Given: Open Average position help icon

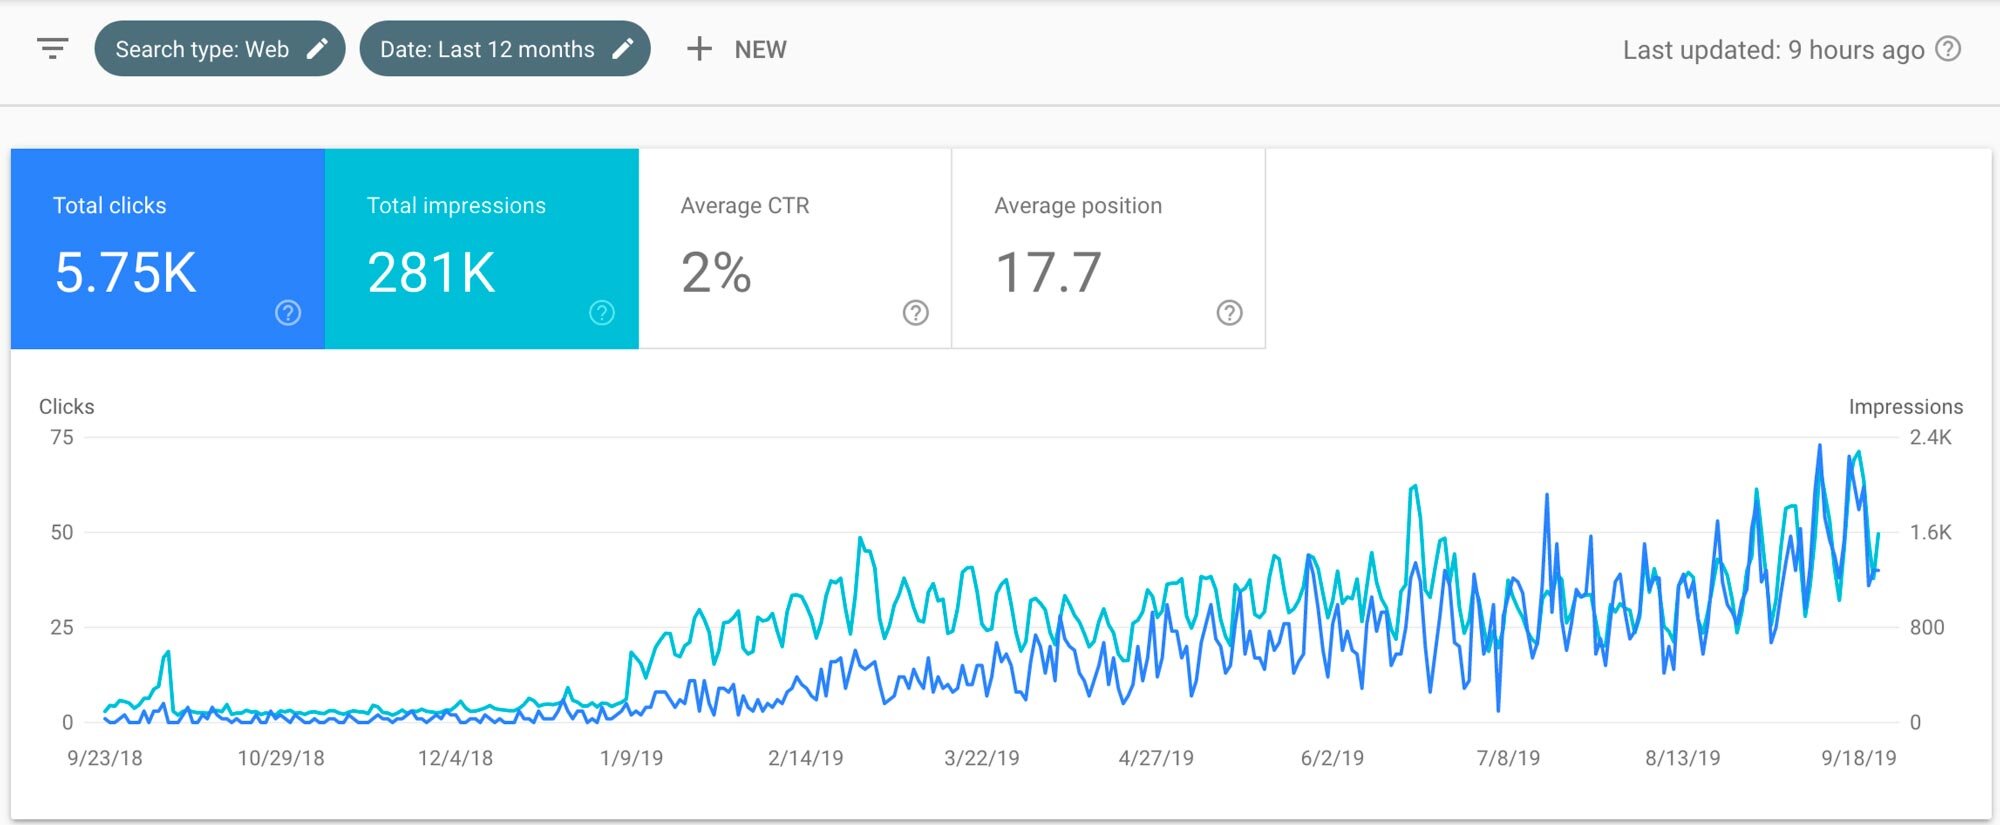Looking at the screenshot, I should [1230, 313].
